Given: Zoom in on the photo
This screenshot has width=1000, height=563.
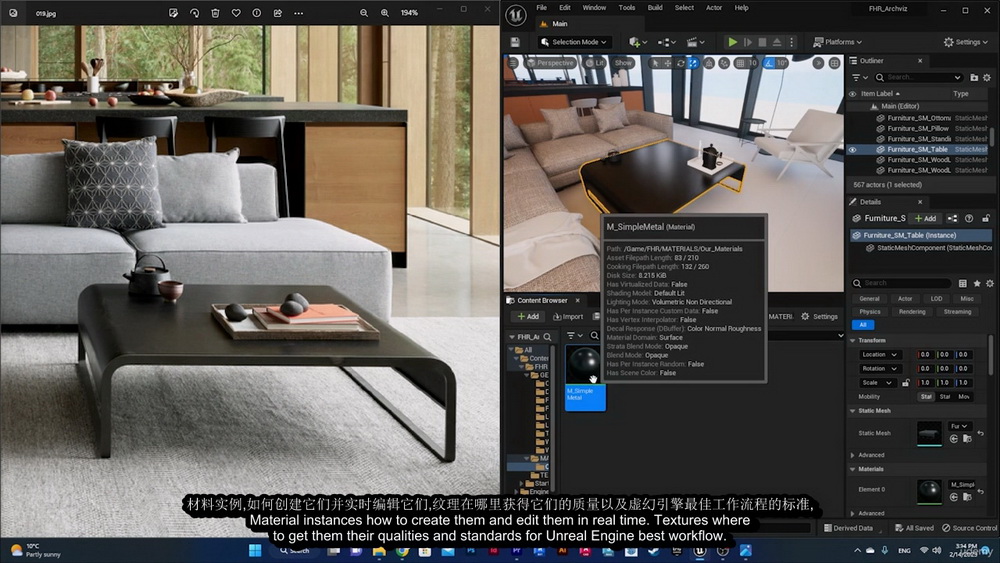Looking at the screenshot, I should point(385,13).
